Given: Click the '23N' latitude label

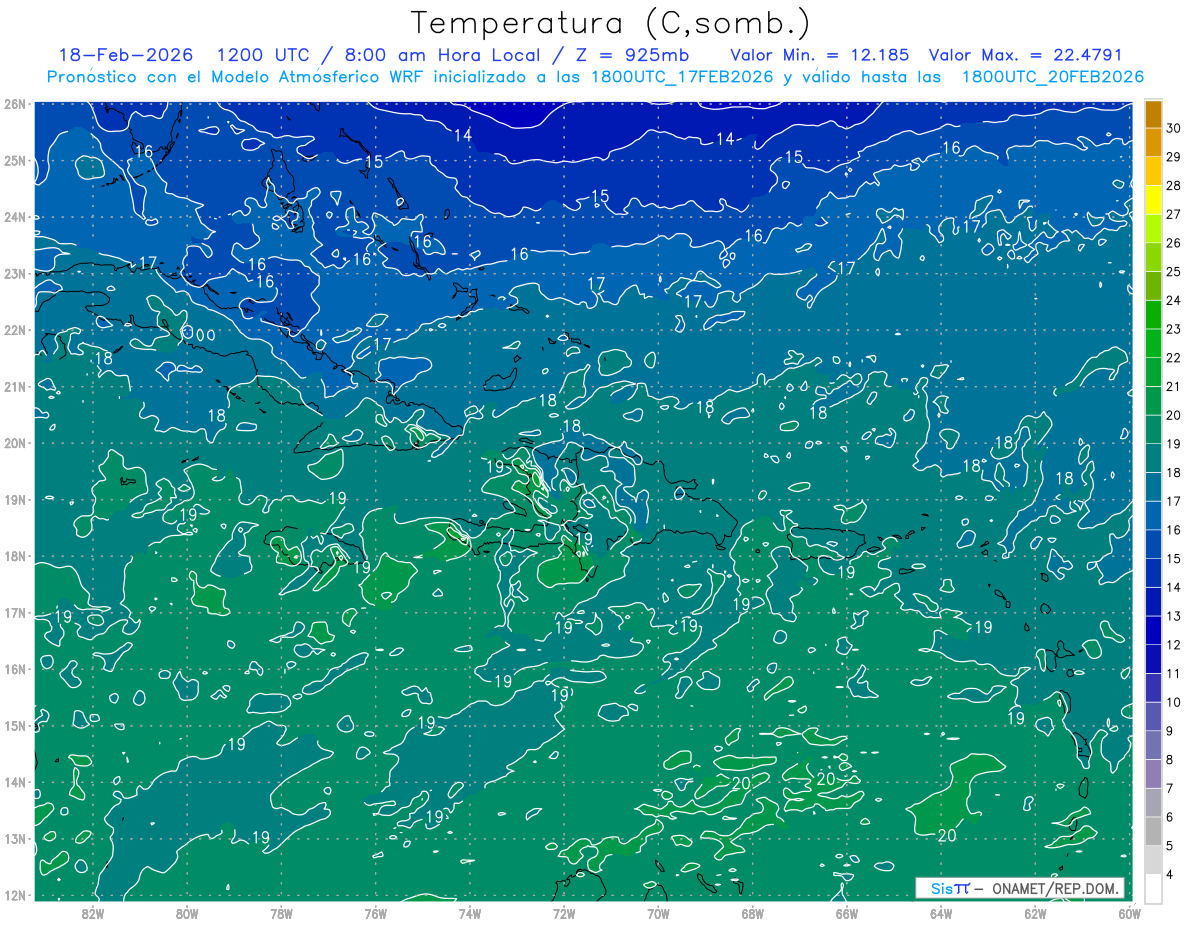Looking at the screenshot, I should click(15, 273).
